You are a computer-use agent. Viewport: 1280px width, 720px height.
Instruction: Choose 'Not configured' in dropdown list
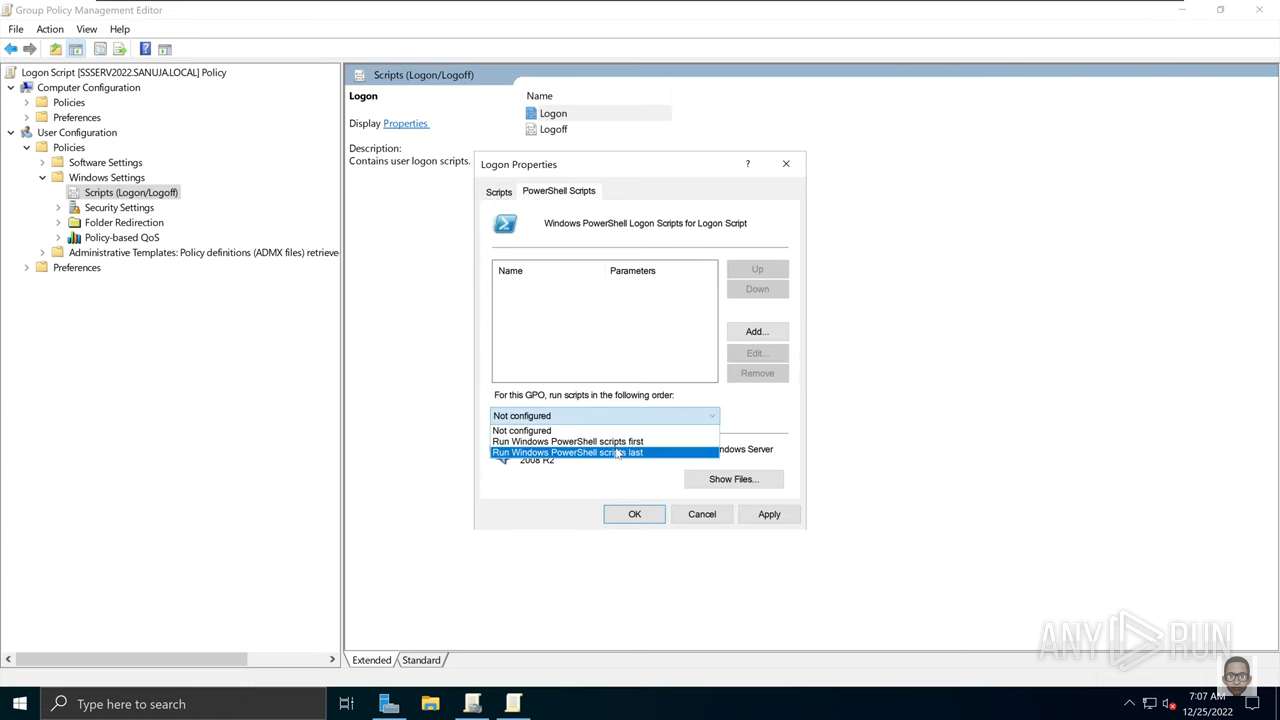pos(605,431)
